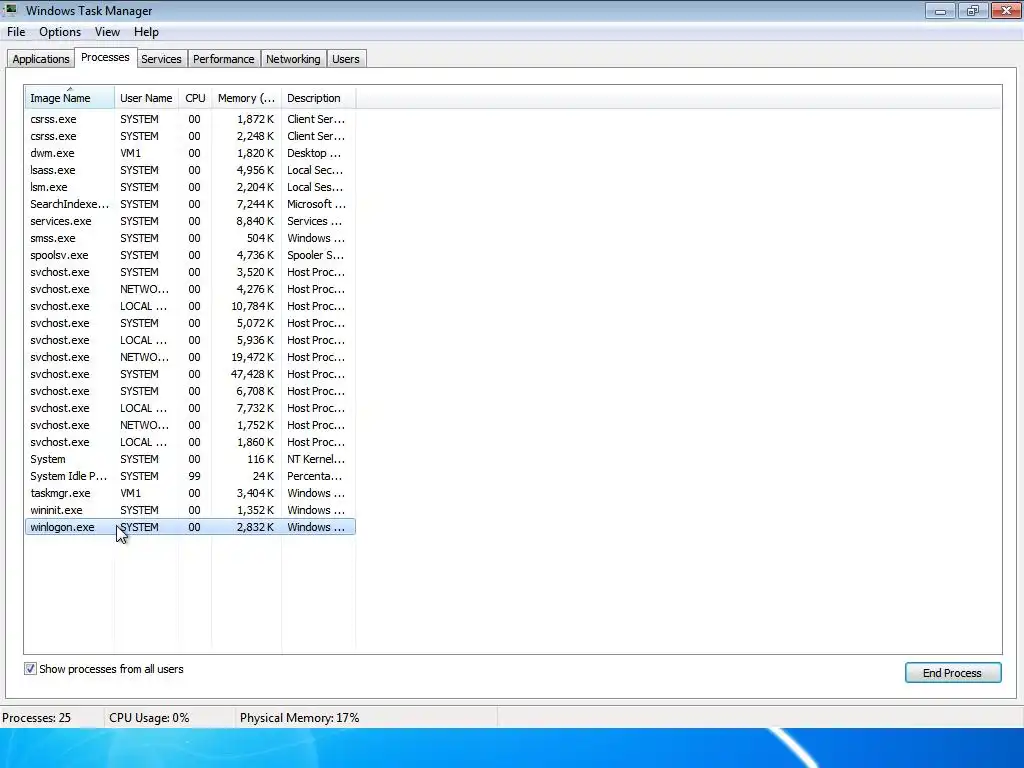Go to the Performance tab
This screenshot has height=768, width=1024.
(223, 59)
